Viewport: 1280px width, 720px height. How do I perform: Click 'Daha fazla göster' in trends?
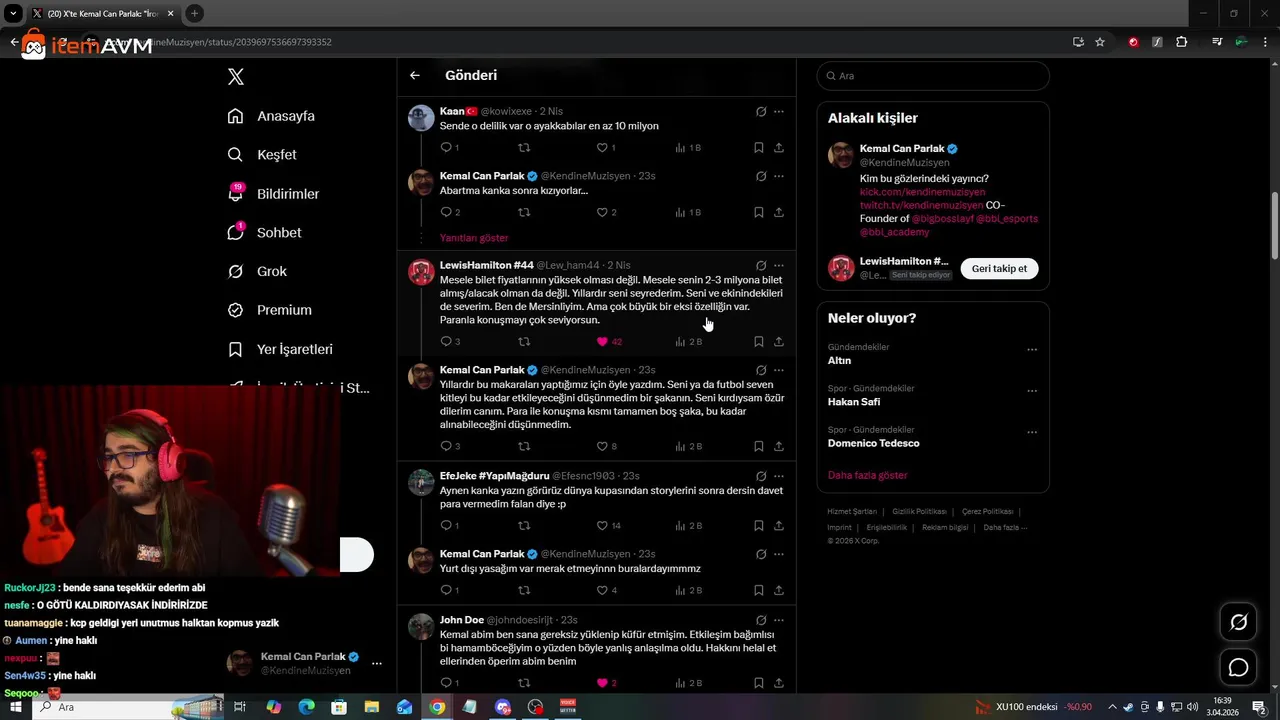[x=867, y=475]
